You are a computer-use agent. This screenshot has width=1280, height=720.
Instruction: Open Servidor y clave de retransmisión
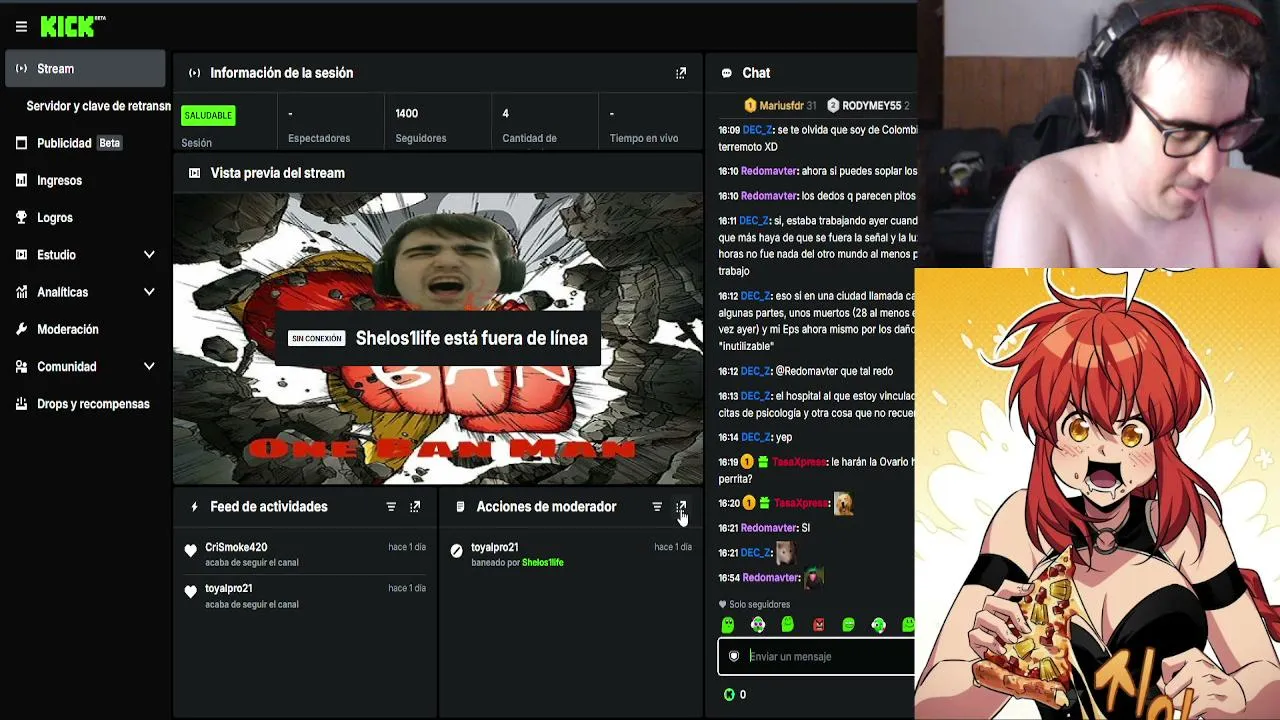tap(98, 106)
